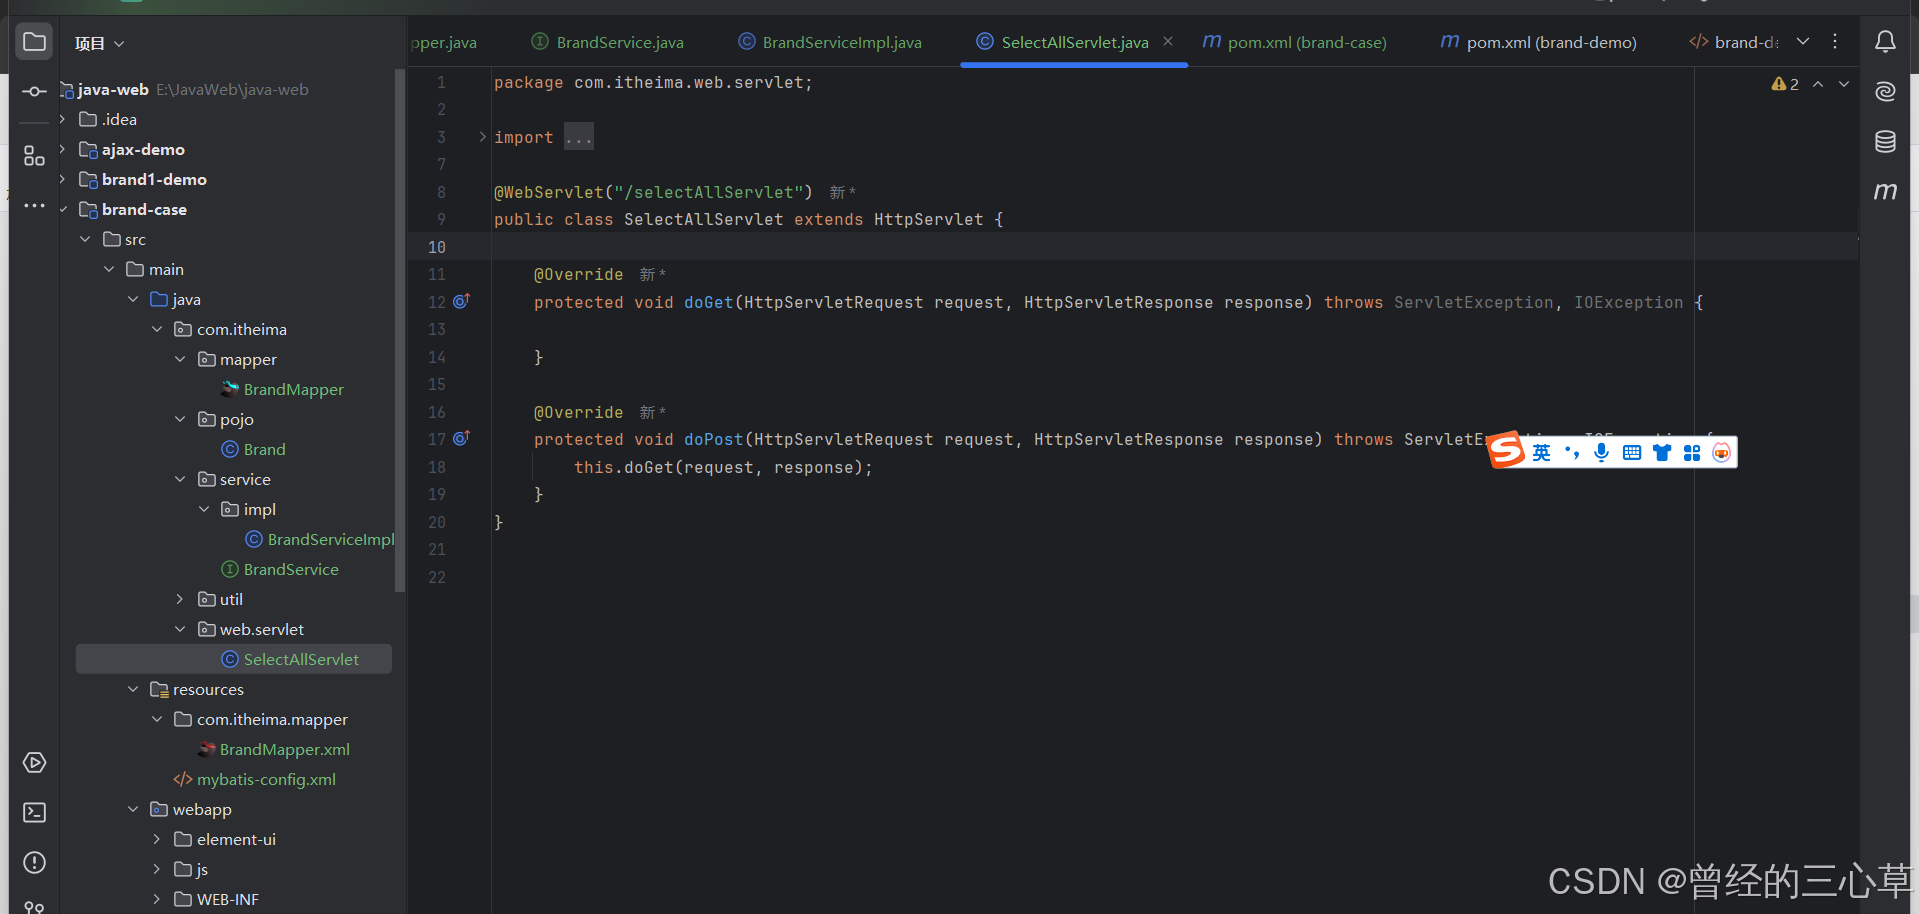1919x914 pixels.
Task: Show hidden editor tabs dropdown
Action: [1803, 41]
